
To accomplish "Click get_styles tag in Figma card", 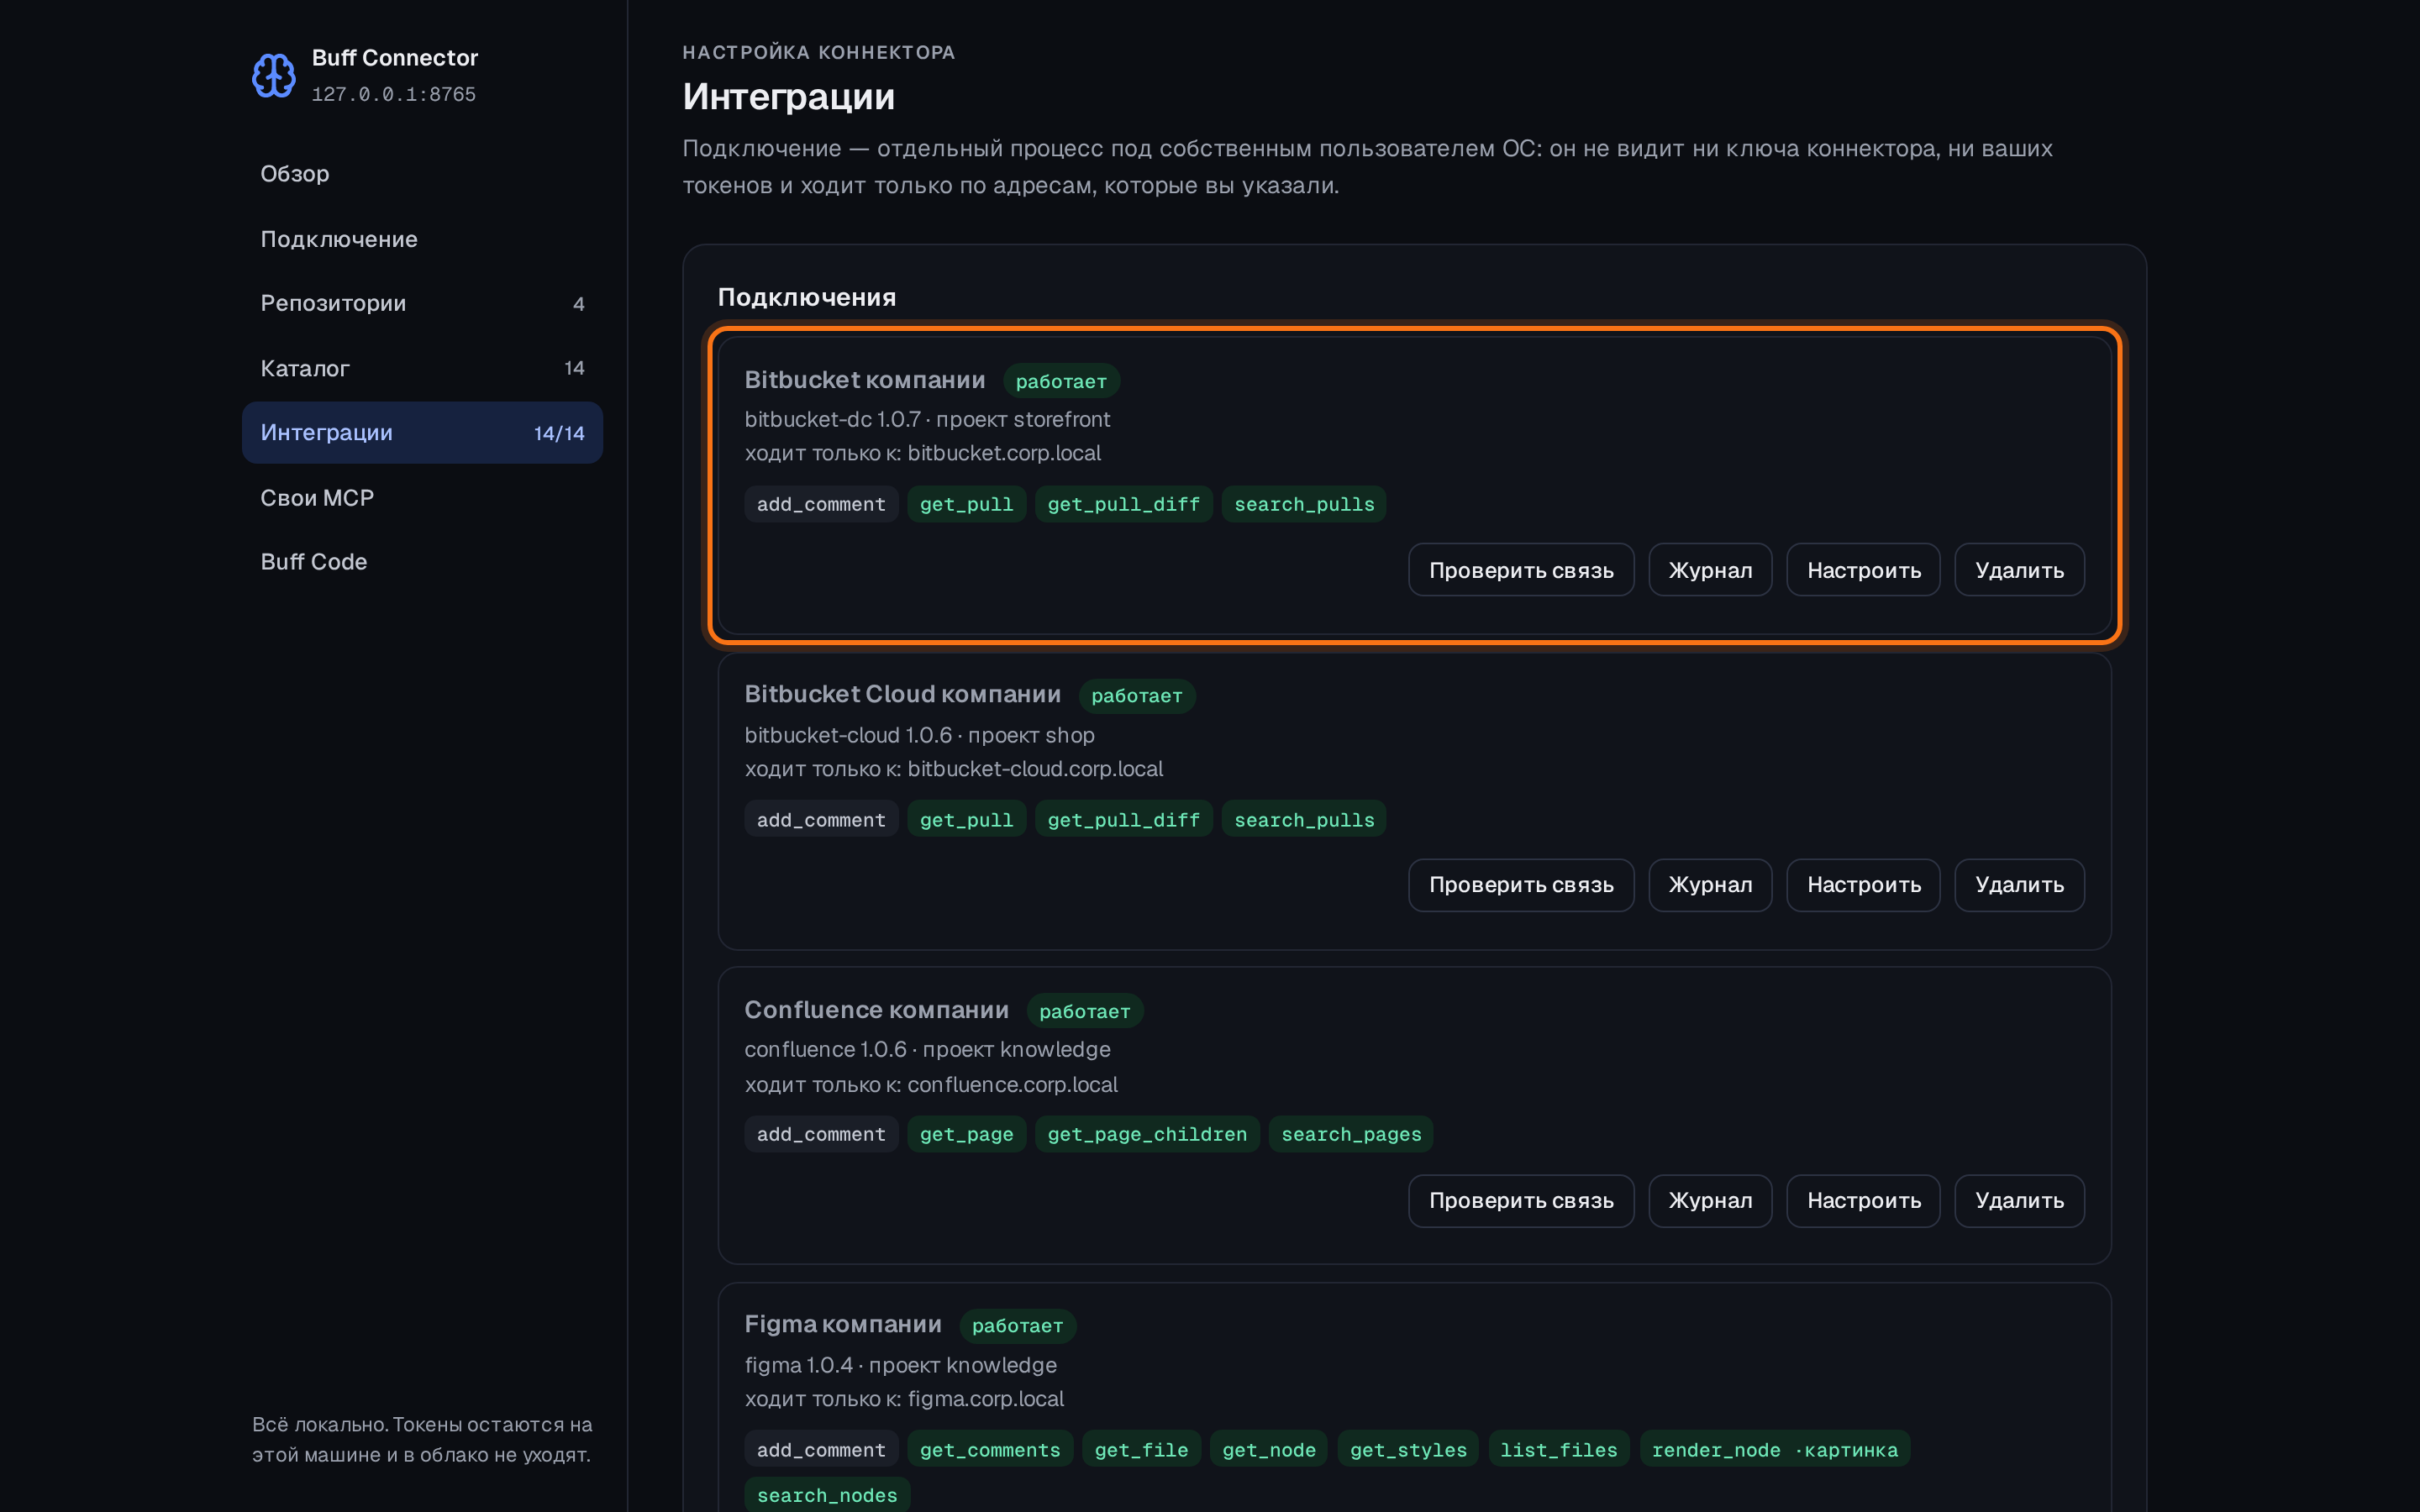I will point(1408,1450).
